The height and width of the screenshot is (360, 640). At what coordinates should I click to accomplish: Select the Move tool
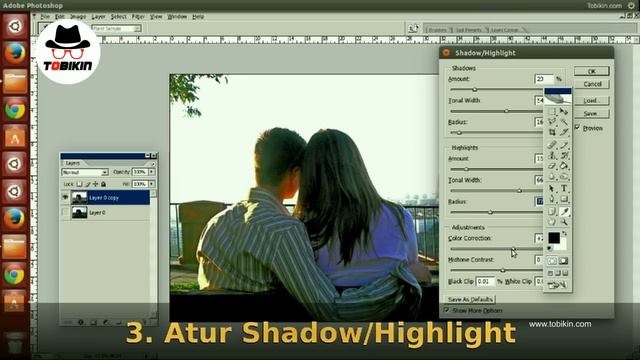(564, 111)
